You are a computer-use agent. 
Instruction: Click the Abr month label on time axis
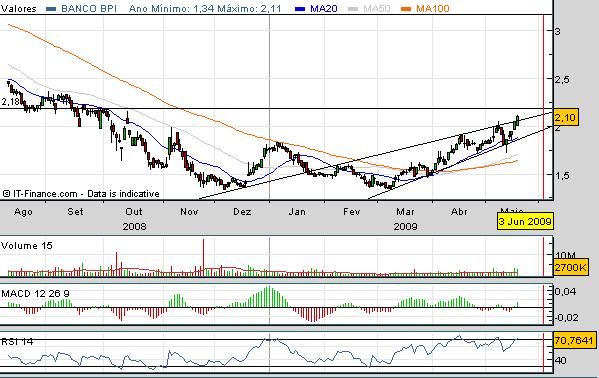coord(459,211)
